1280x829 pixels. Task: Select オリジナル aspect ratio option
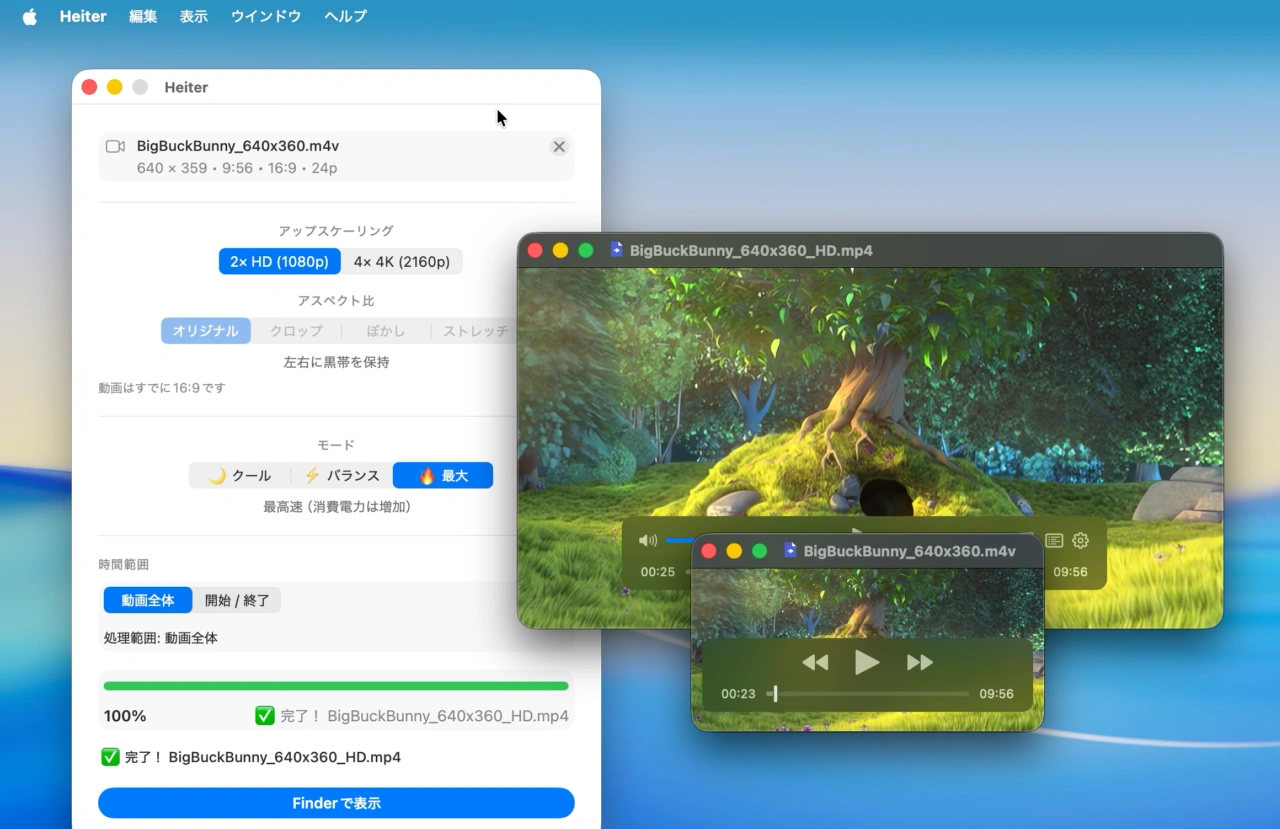click(x=206, y=331)
